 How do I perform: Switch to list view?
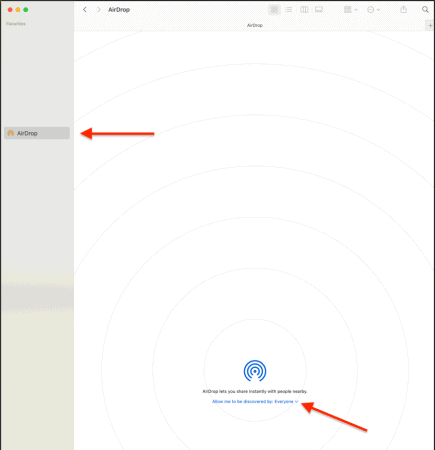(289, 10)
